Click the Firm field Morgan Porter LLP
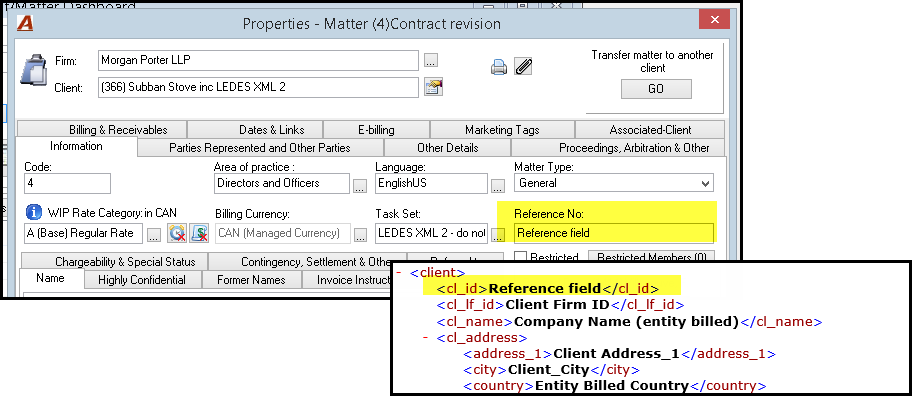919x401 pixels. (x=258, y=60)
